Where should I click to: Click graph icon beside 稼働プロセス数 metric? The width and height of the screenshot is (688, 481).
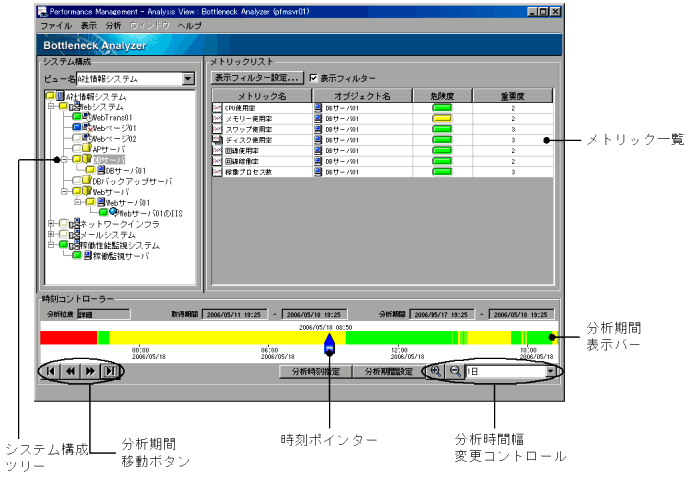pos(217,172)
